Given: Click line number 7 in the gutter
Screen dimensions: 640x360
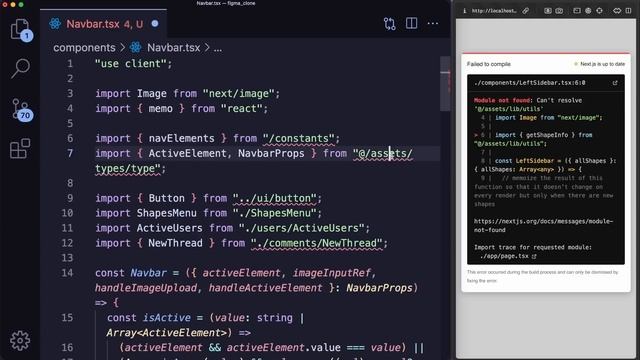Looking at the screenshot, I should click(70, 153).
